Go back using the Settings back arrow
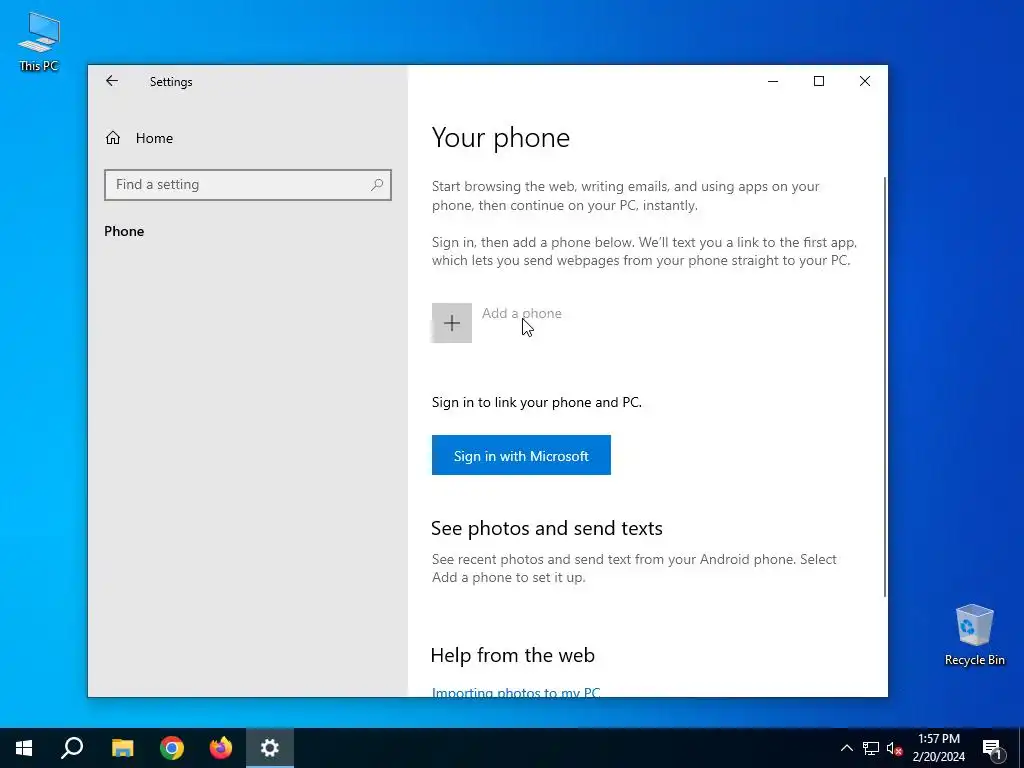 [112, 81]
